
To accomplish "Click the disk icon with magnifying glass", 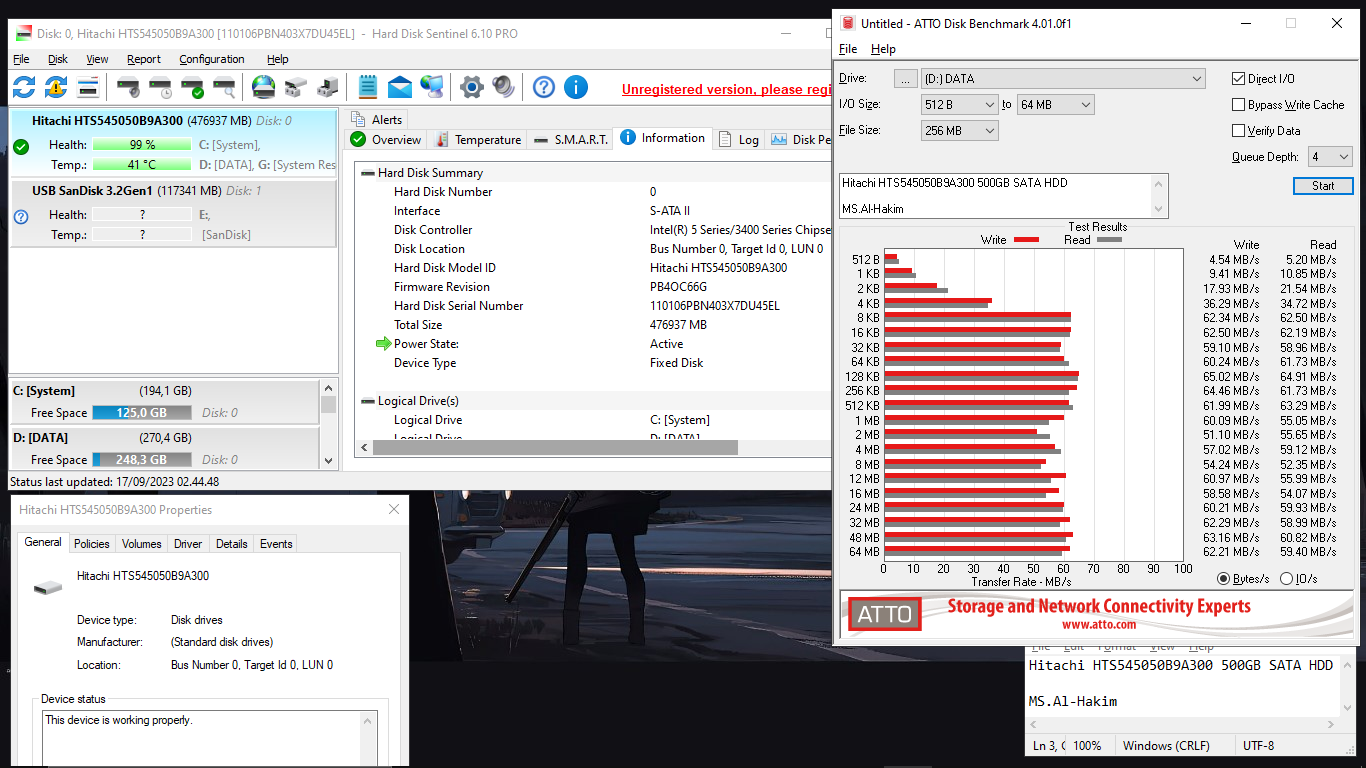I will (224, 87).
